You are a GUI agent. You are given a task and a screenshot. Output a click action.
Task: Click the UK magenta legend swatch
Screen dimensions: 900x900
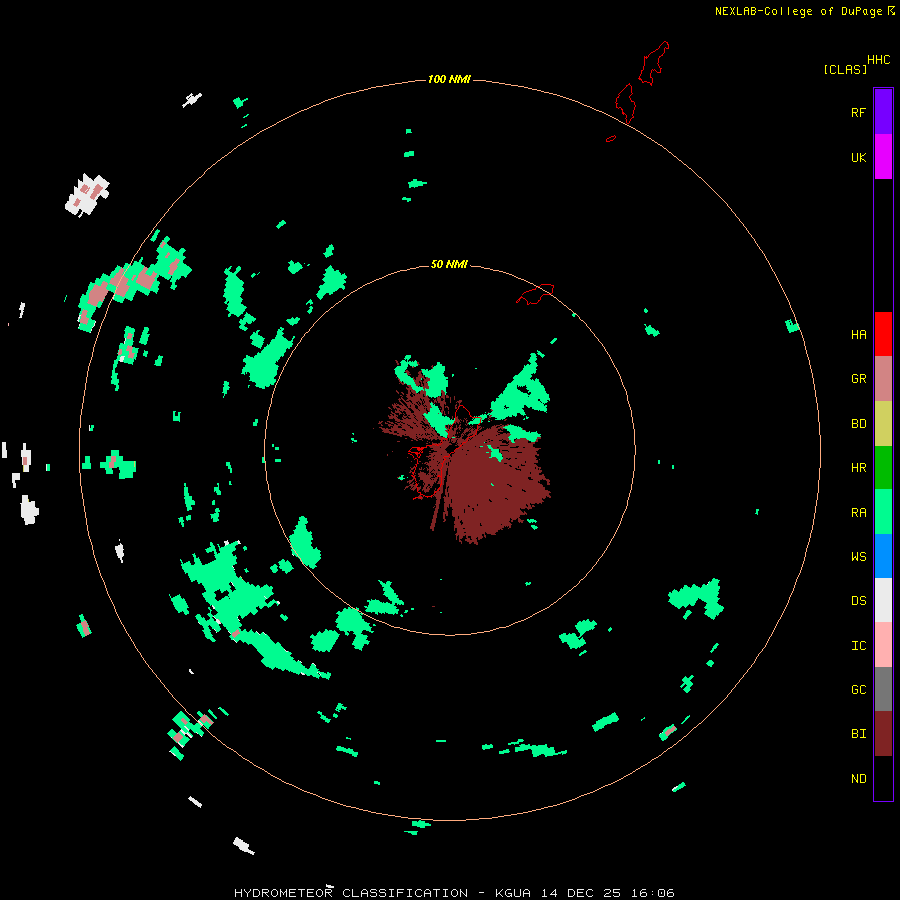(883, 157)
